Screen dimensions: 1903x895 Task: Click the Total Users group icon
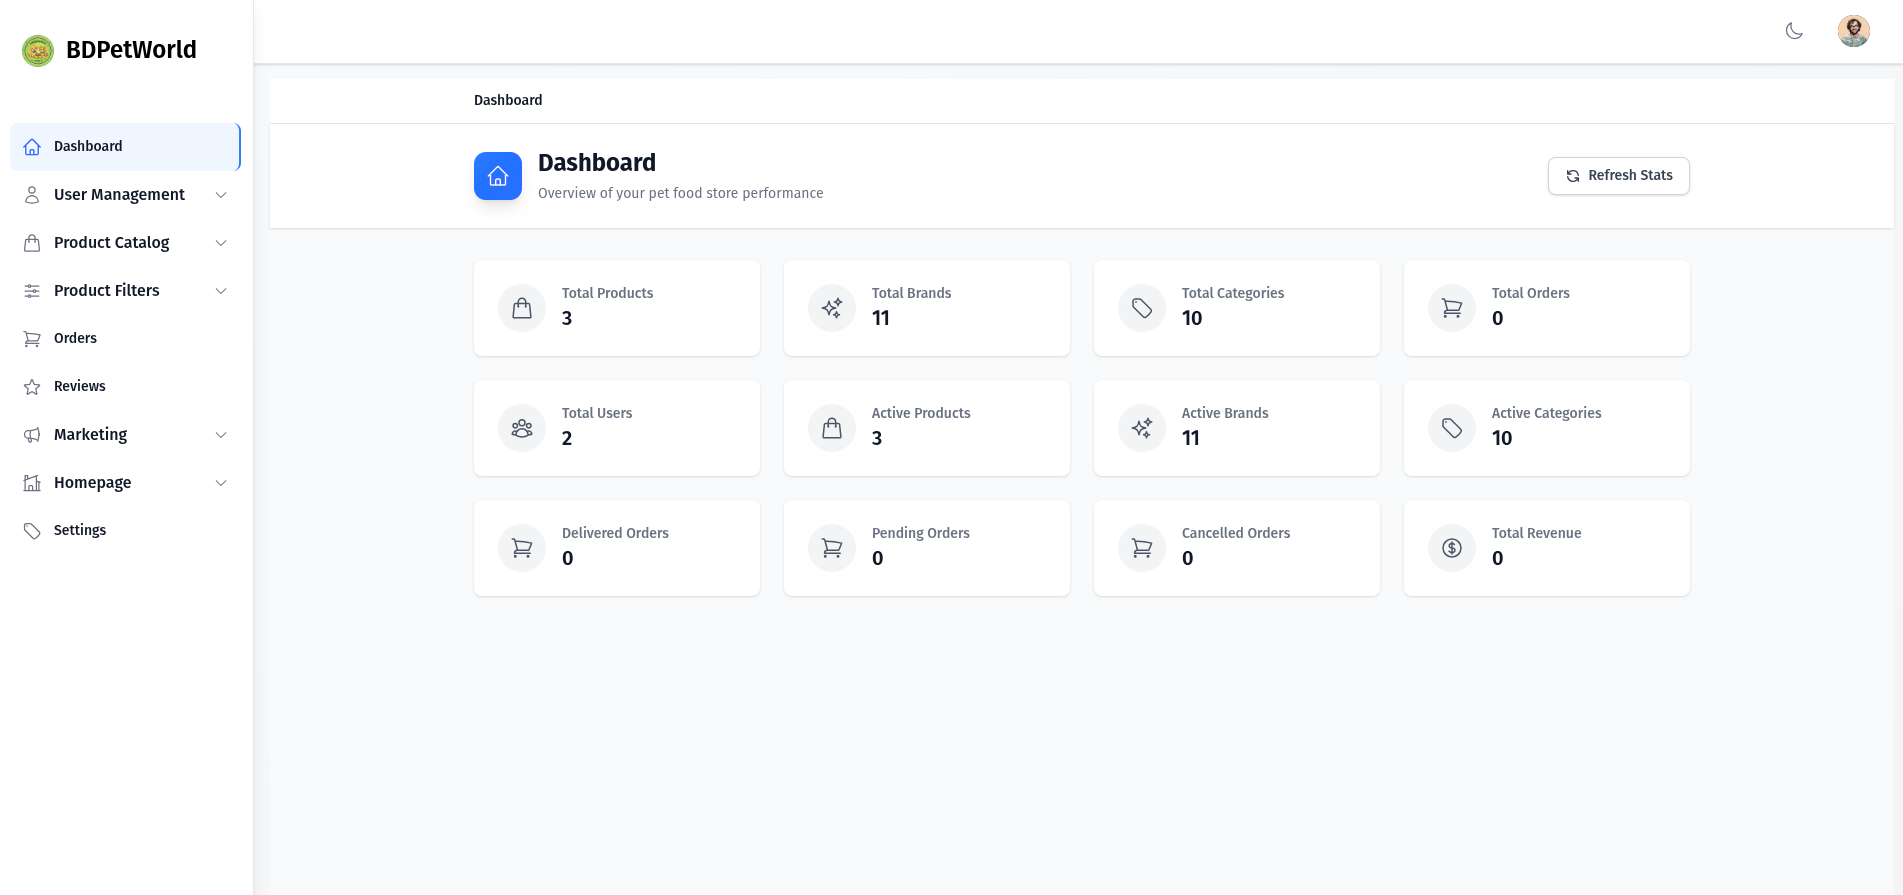[x=522, y=428]
